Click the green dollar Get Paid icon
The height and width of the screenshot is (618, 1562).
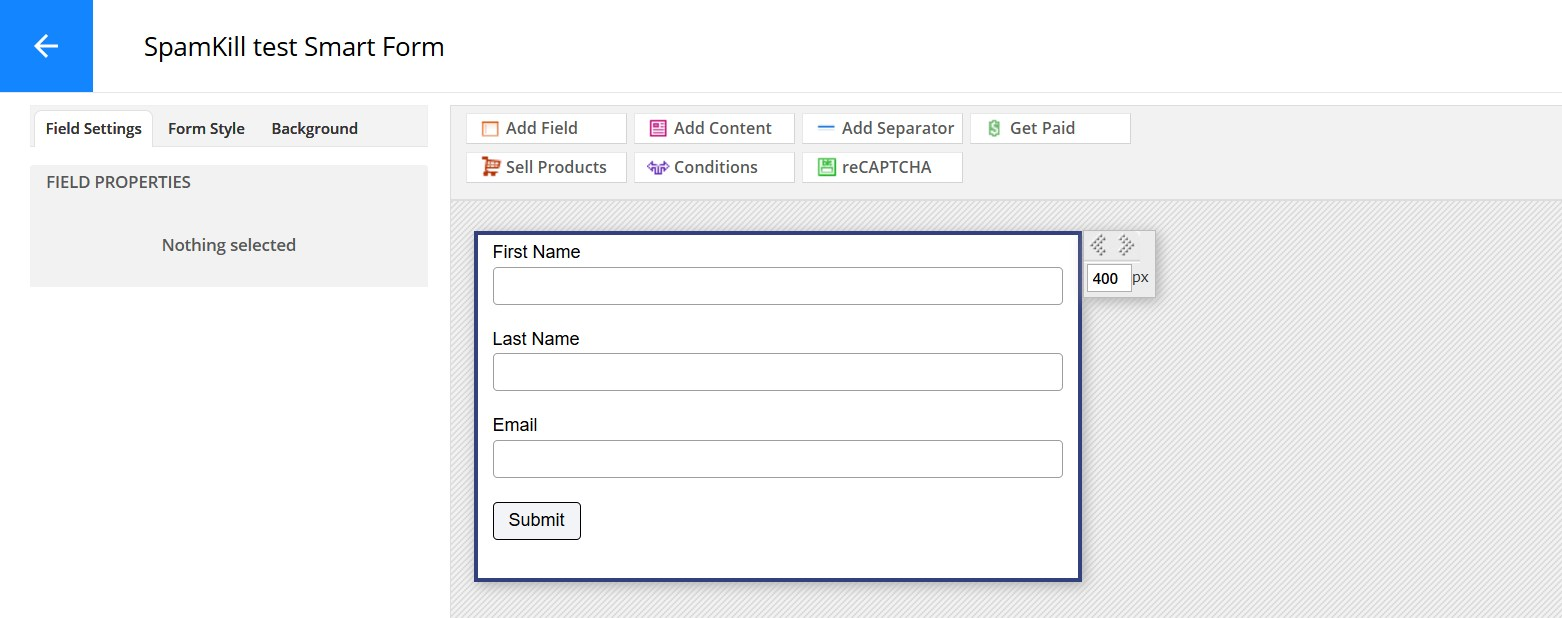click(994, 128)
